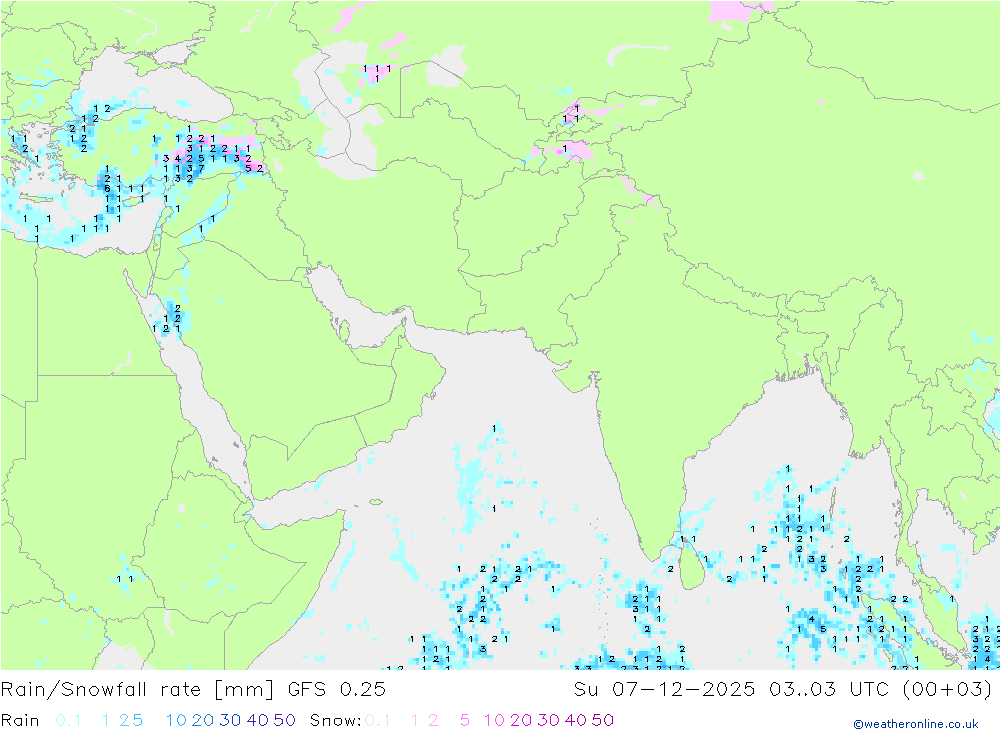Screen dimensions: 1000x733
Task: Select snow legend value 20
Action: pos(521,720)
